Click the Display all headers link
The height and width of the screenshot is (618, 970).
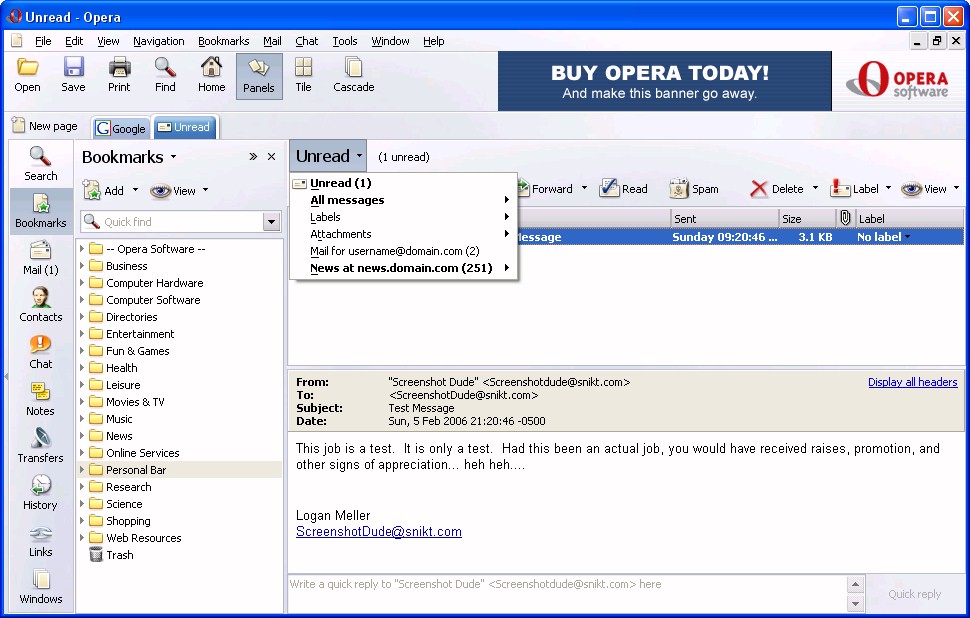tap(912, 382)
